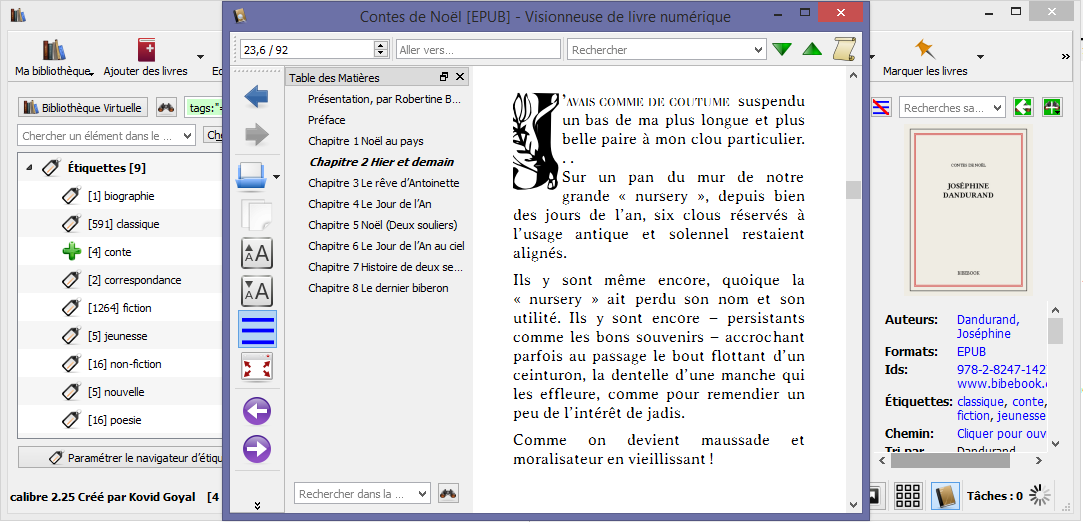Viewport: 1083px width, 522px height.
Task: Show book metadata via the parchment scroll icon
Action: (845, 49)
